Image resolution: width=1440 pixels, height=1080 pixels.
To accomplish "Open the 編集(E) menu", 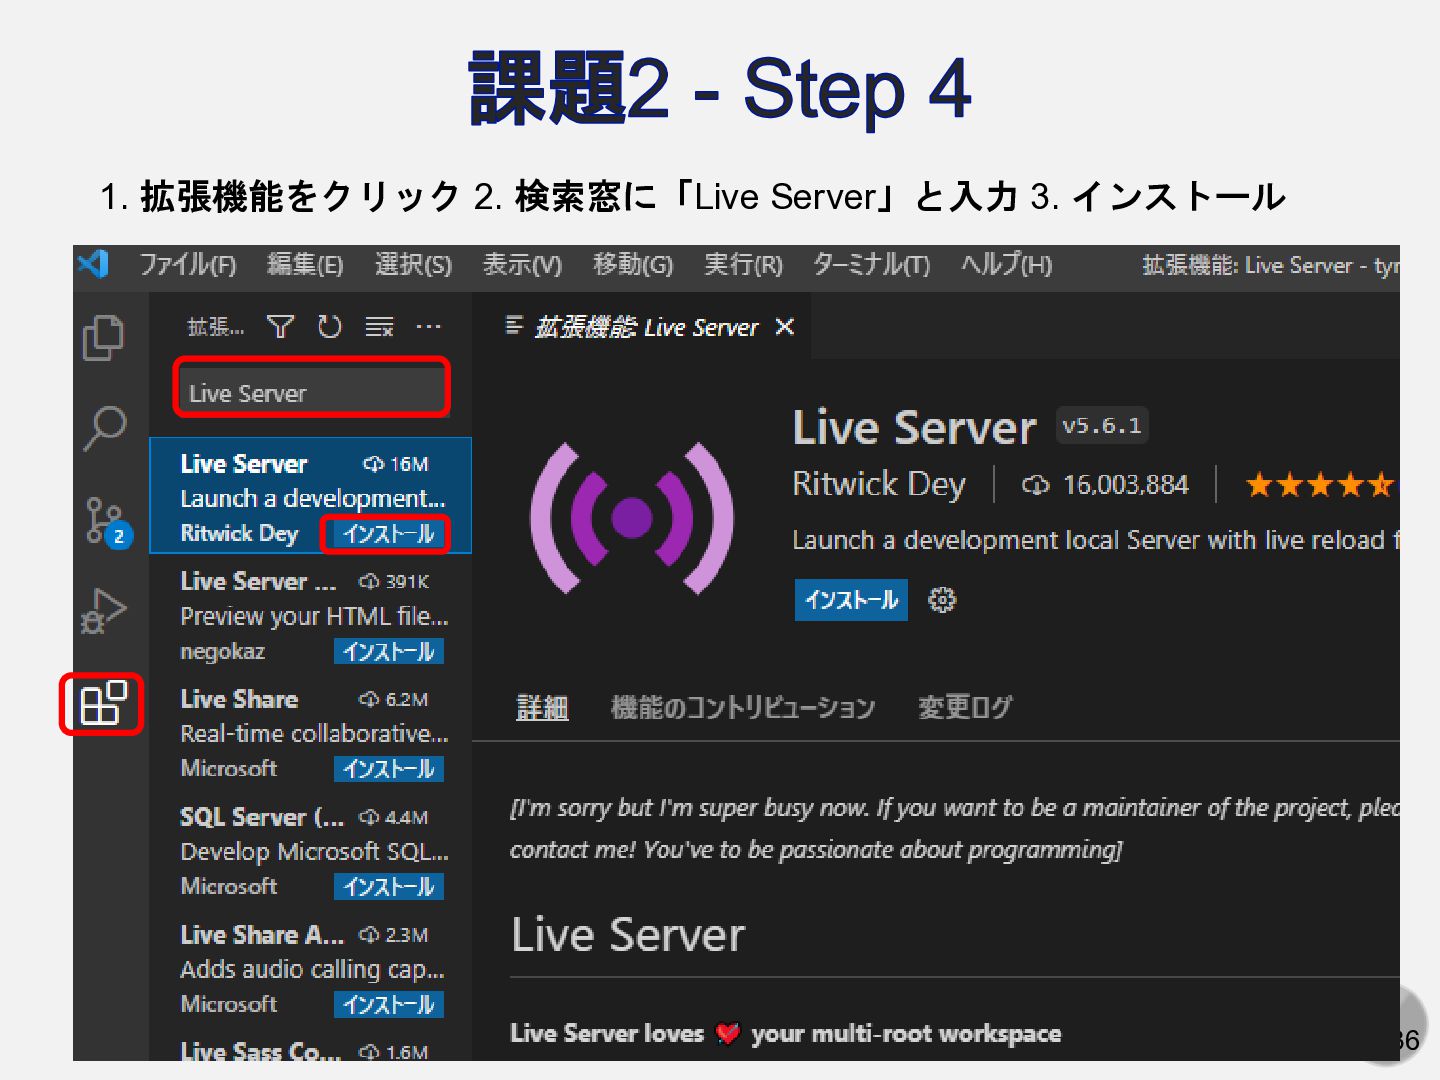I will pos(305,265).
